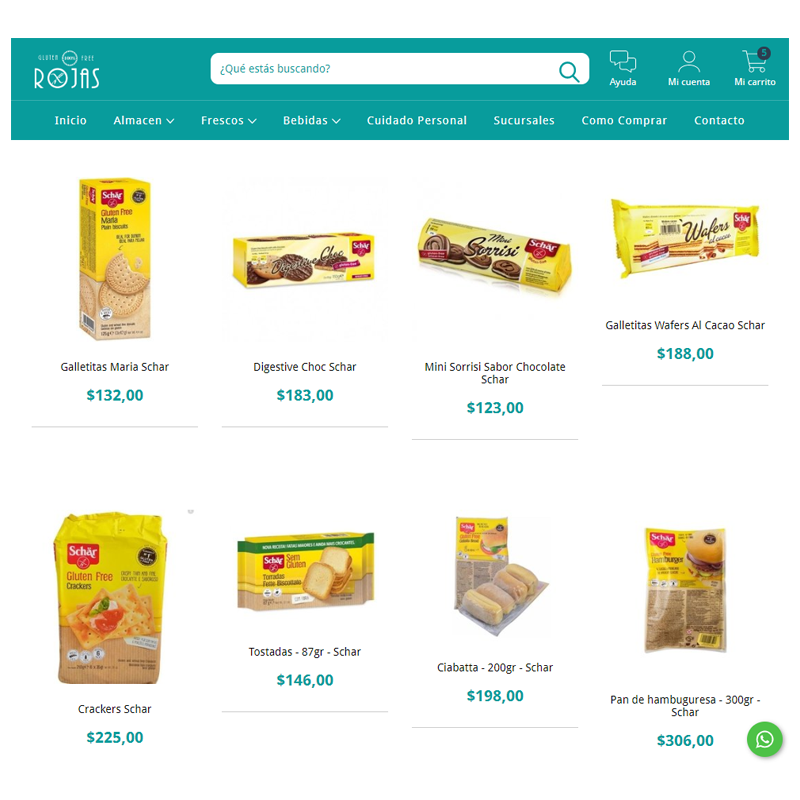Select the Ciabatta 200gr Schar title
This screenshot has height=800, width=800.
pos(495,667)
